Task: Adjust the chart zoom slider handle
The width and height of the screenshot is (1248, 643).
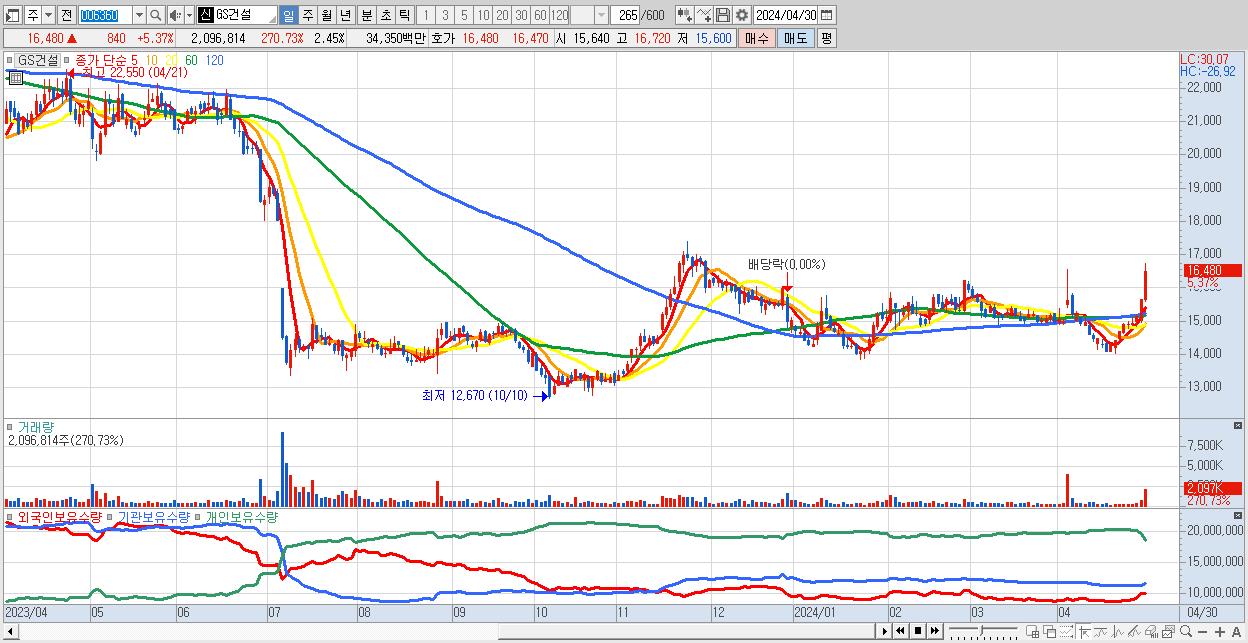Action: [981, 631]
